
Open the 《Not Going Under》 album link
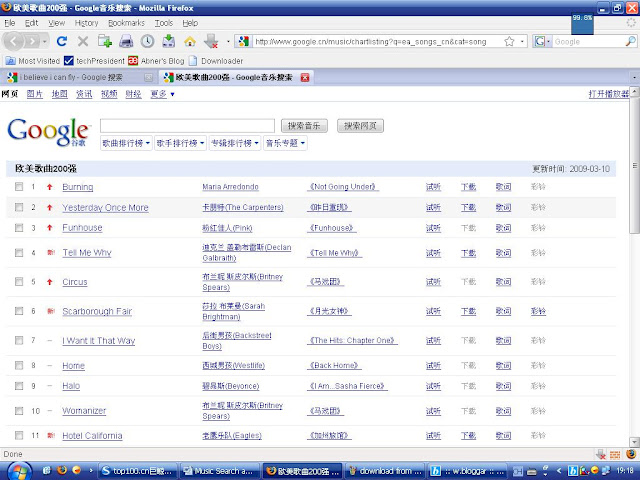click(343, 187)
